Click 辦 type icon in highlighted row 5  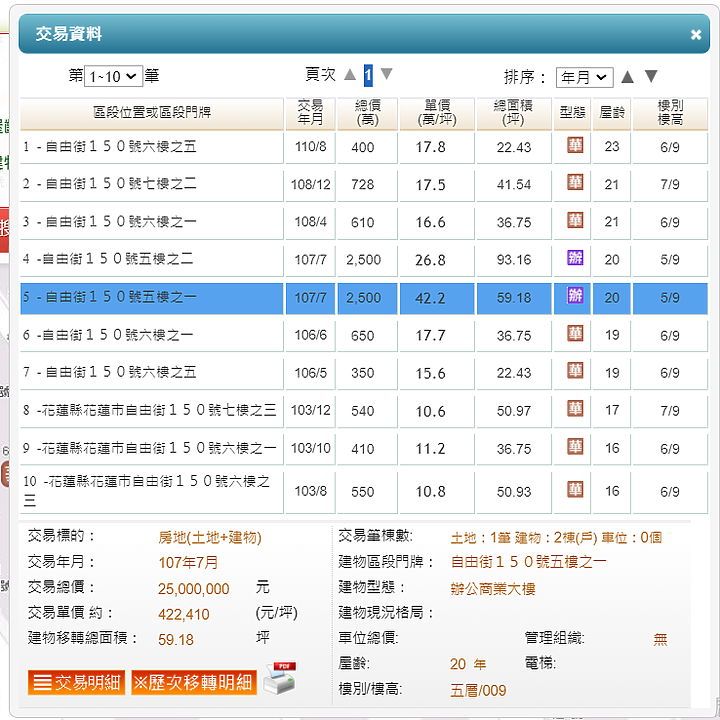click(575, 295)
